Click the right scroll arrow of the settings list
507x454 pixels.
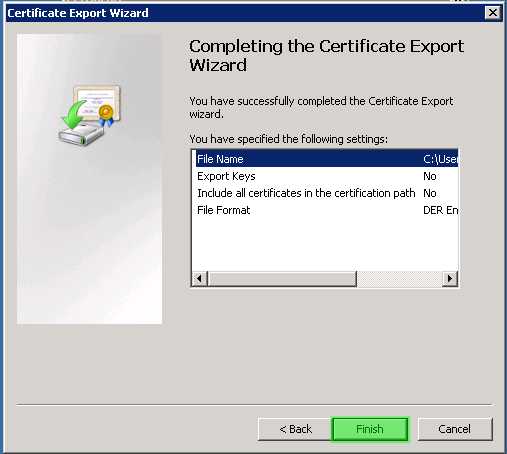click(450, 278)
